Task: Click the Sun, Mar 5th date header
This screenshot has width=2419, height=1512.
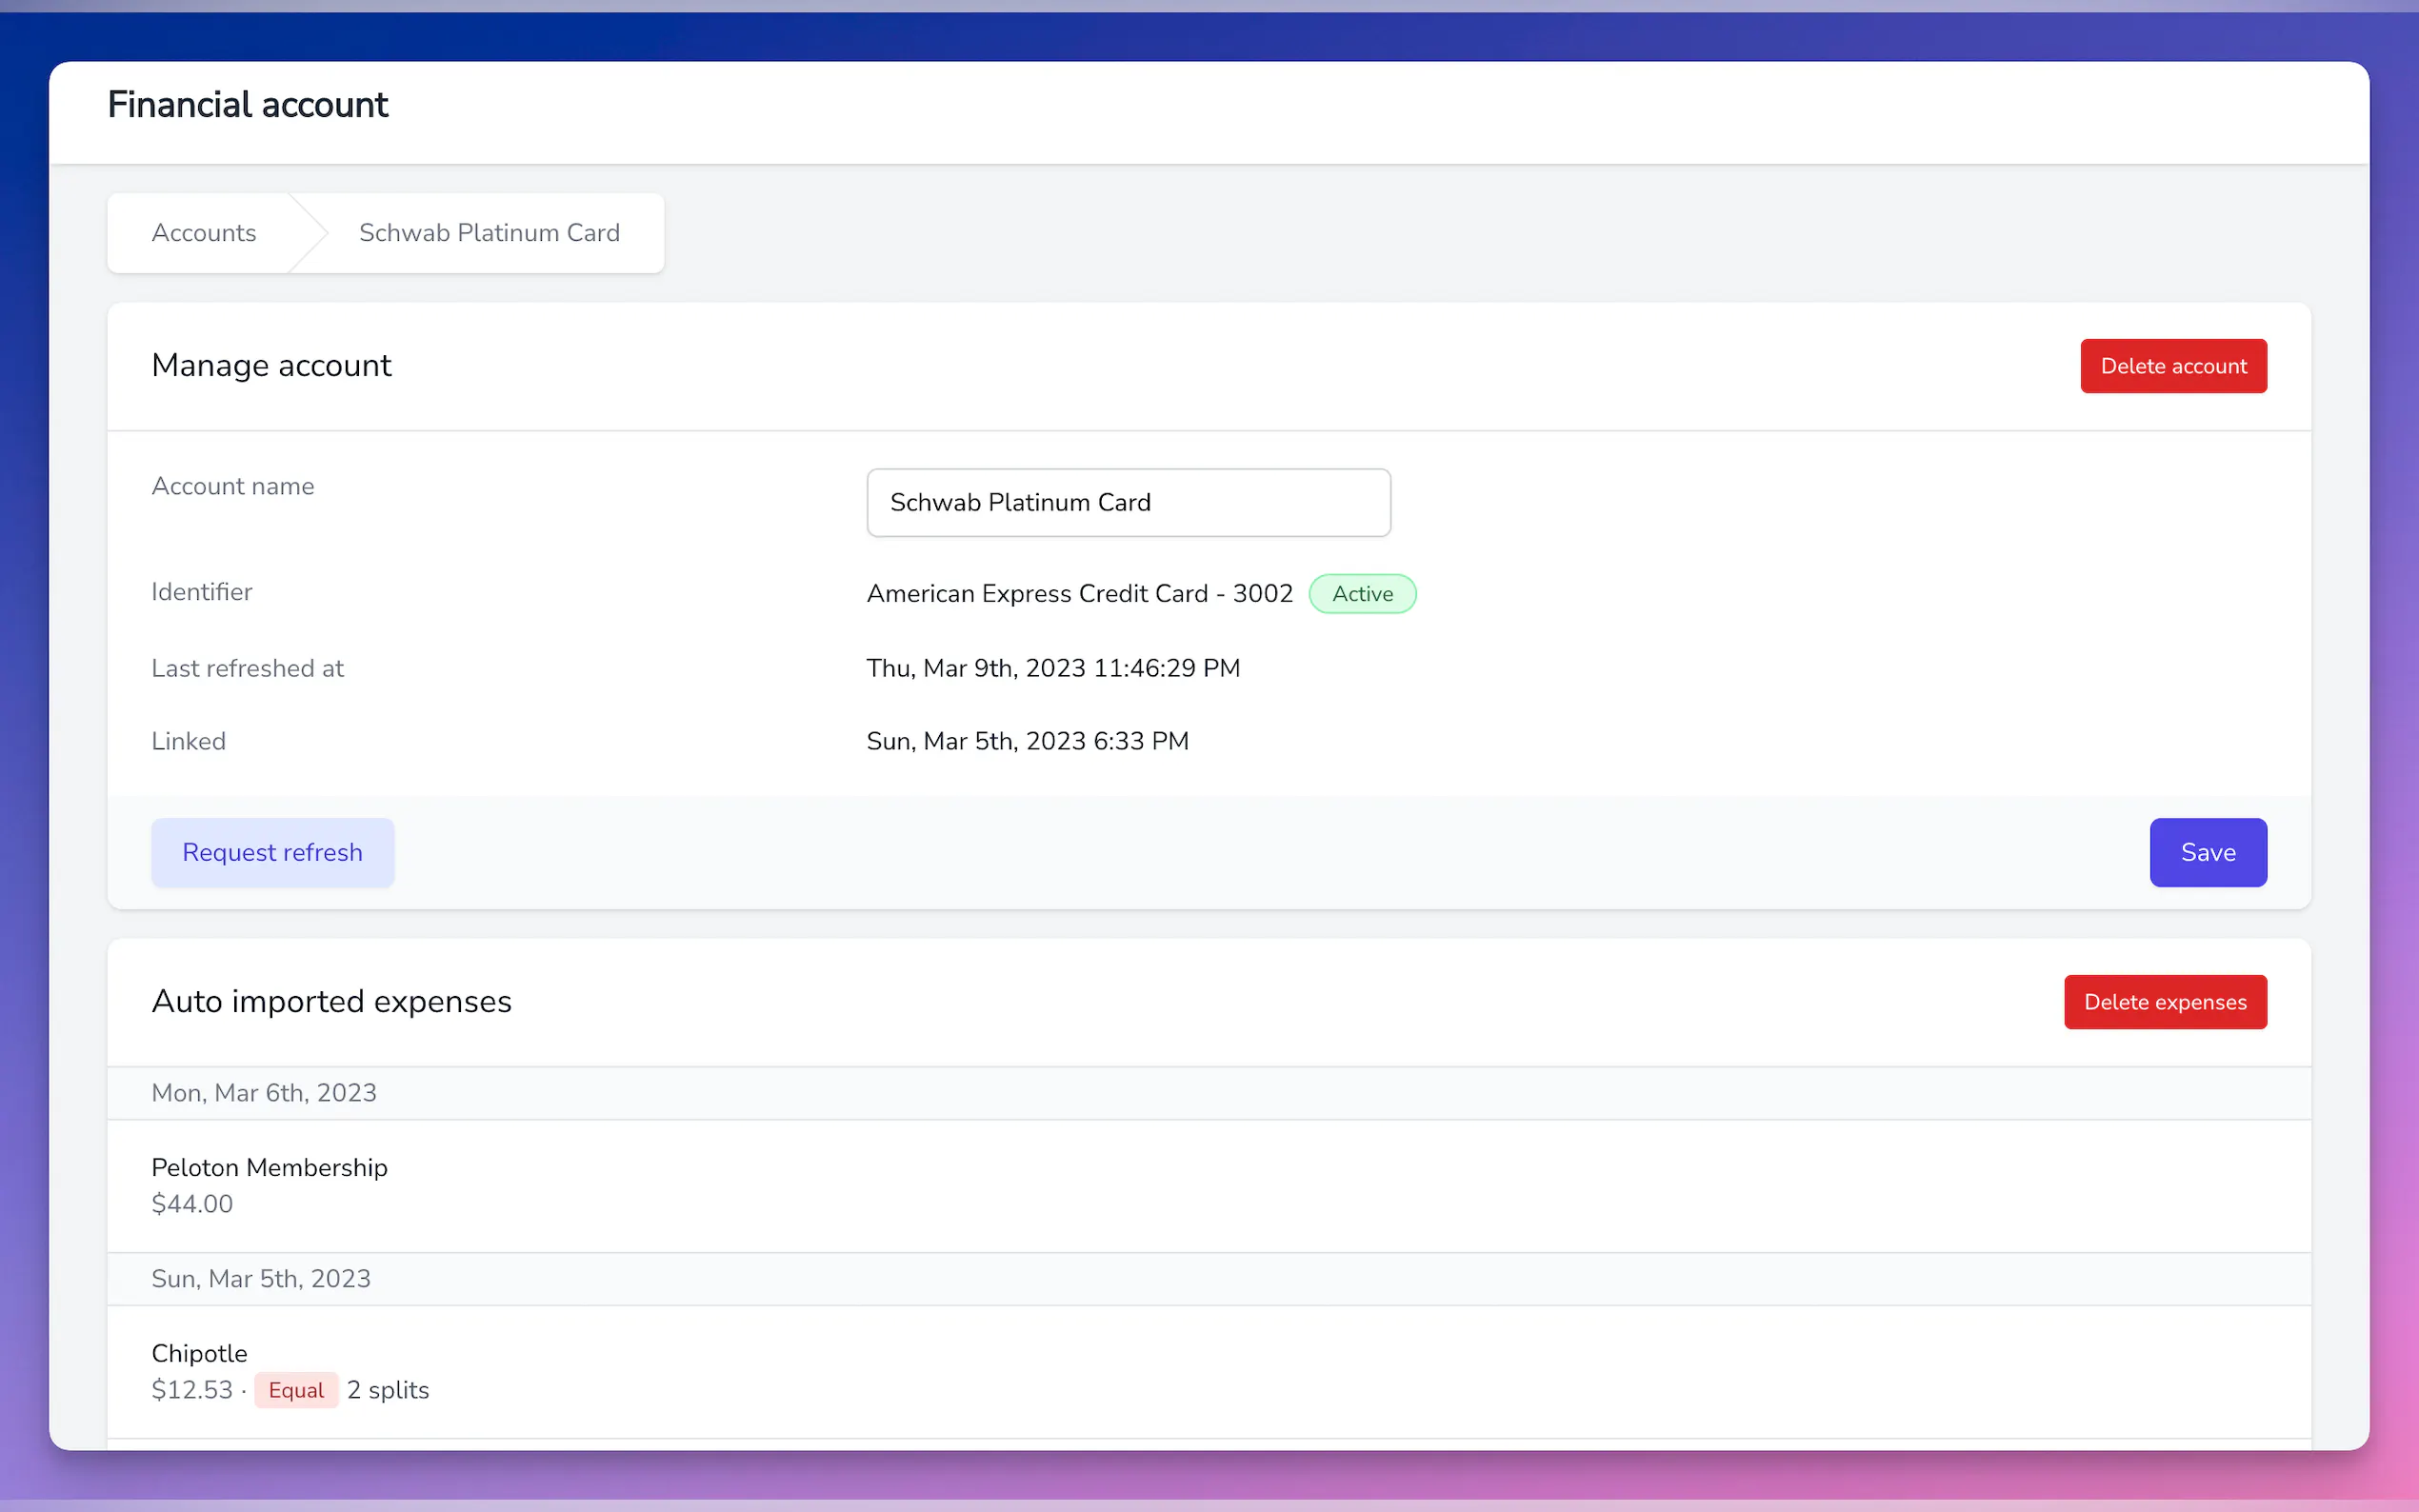Action: [261, 1279]
